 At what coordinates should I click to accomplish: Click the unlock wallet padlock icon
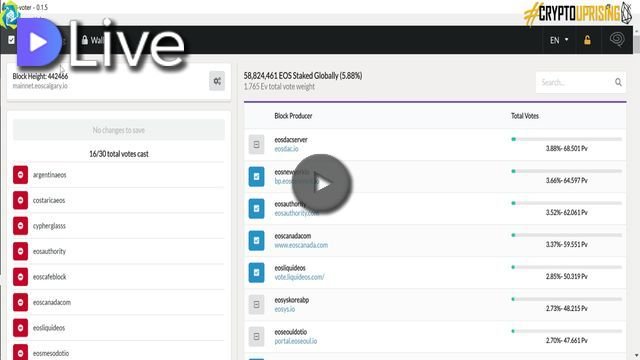click(587, 40)
